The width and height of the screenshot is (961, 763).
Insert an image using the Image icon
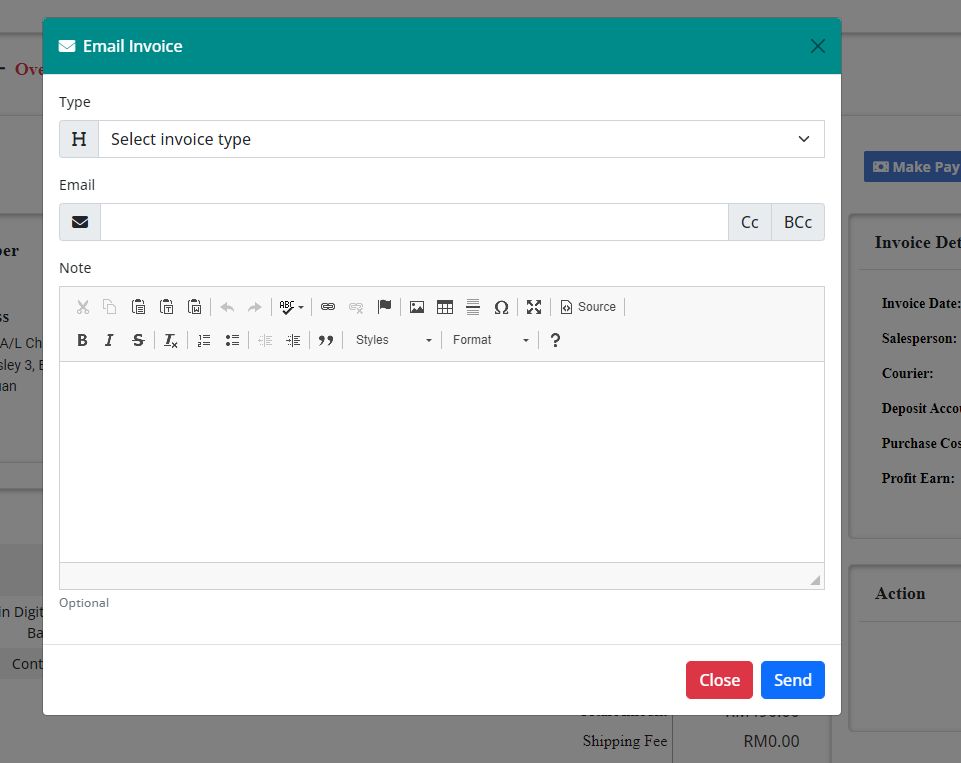tap(417, 307)
